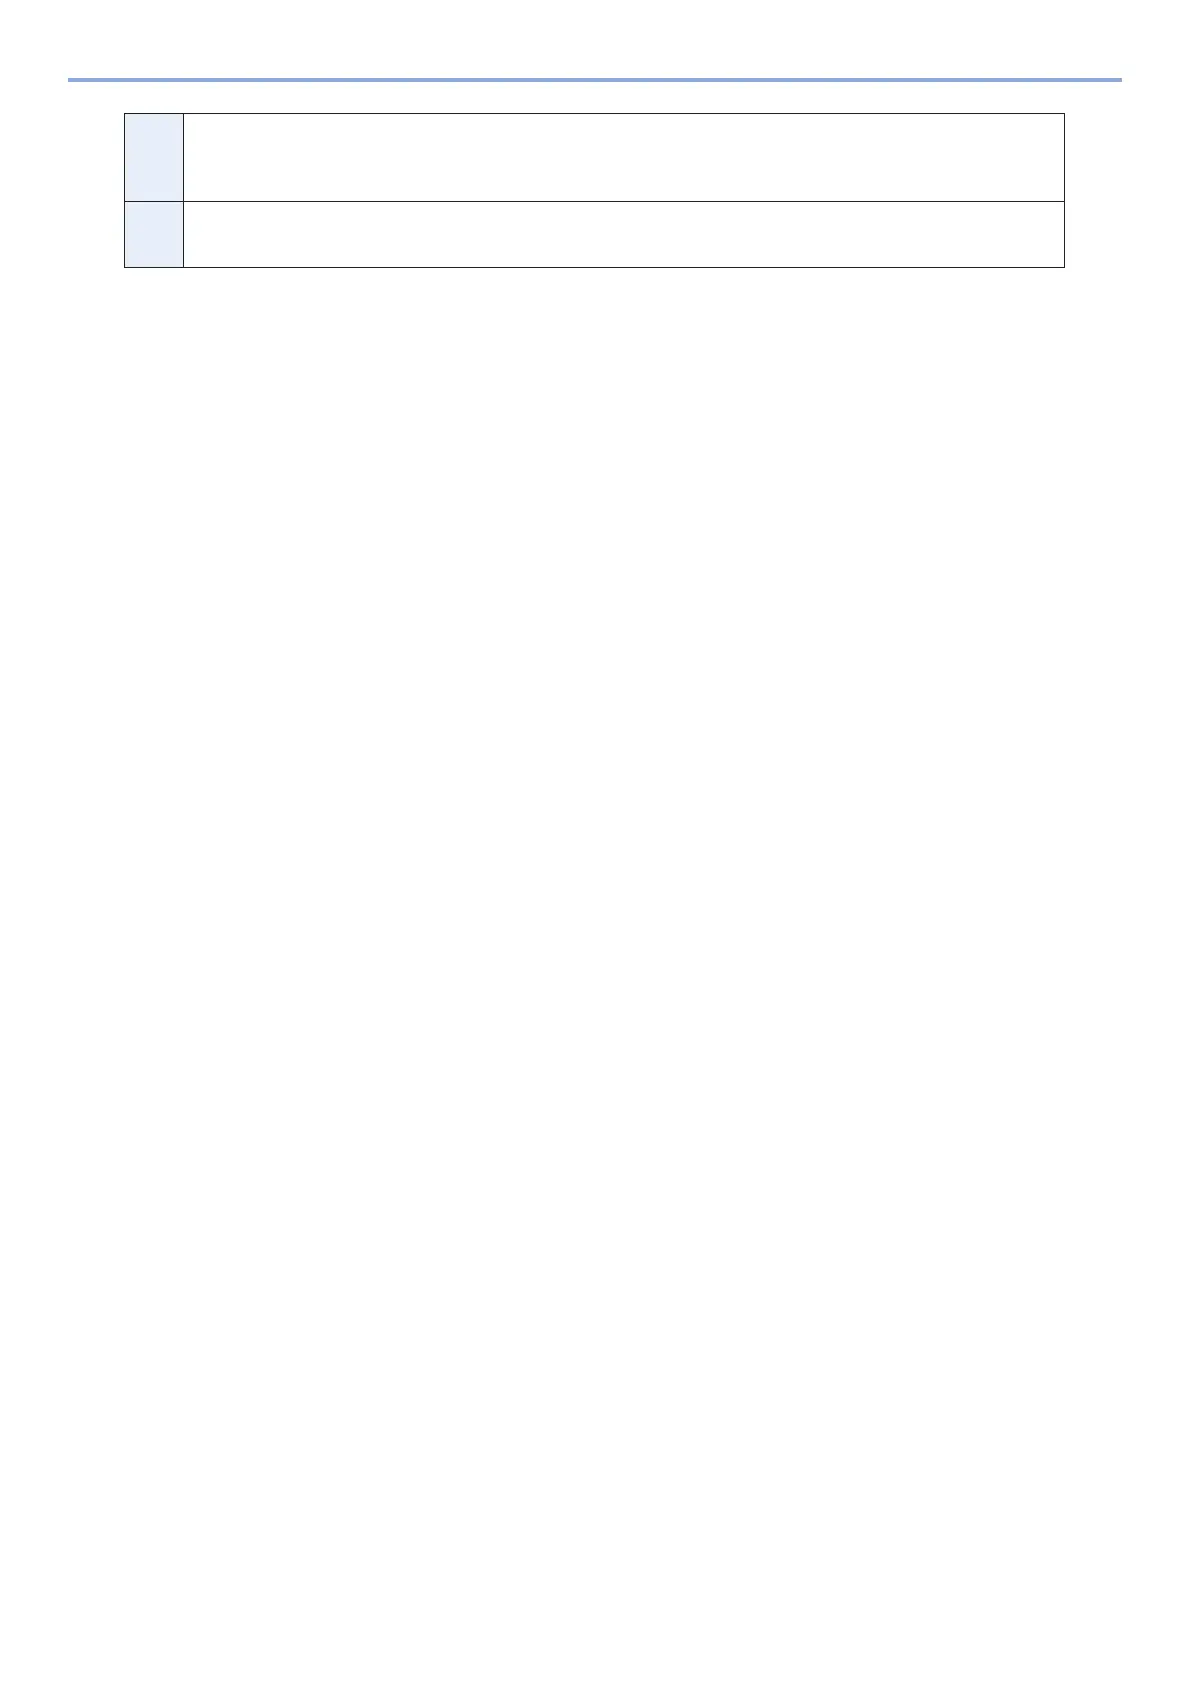Click the blank bottom area of the page
This screenshot has width=1190, height=1684.
[x=594, y=1600]
